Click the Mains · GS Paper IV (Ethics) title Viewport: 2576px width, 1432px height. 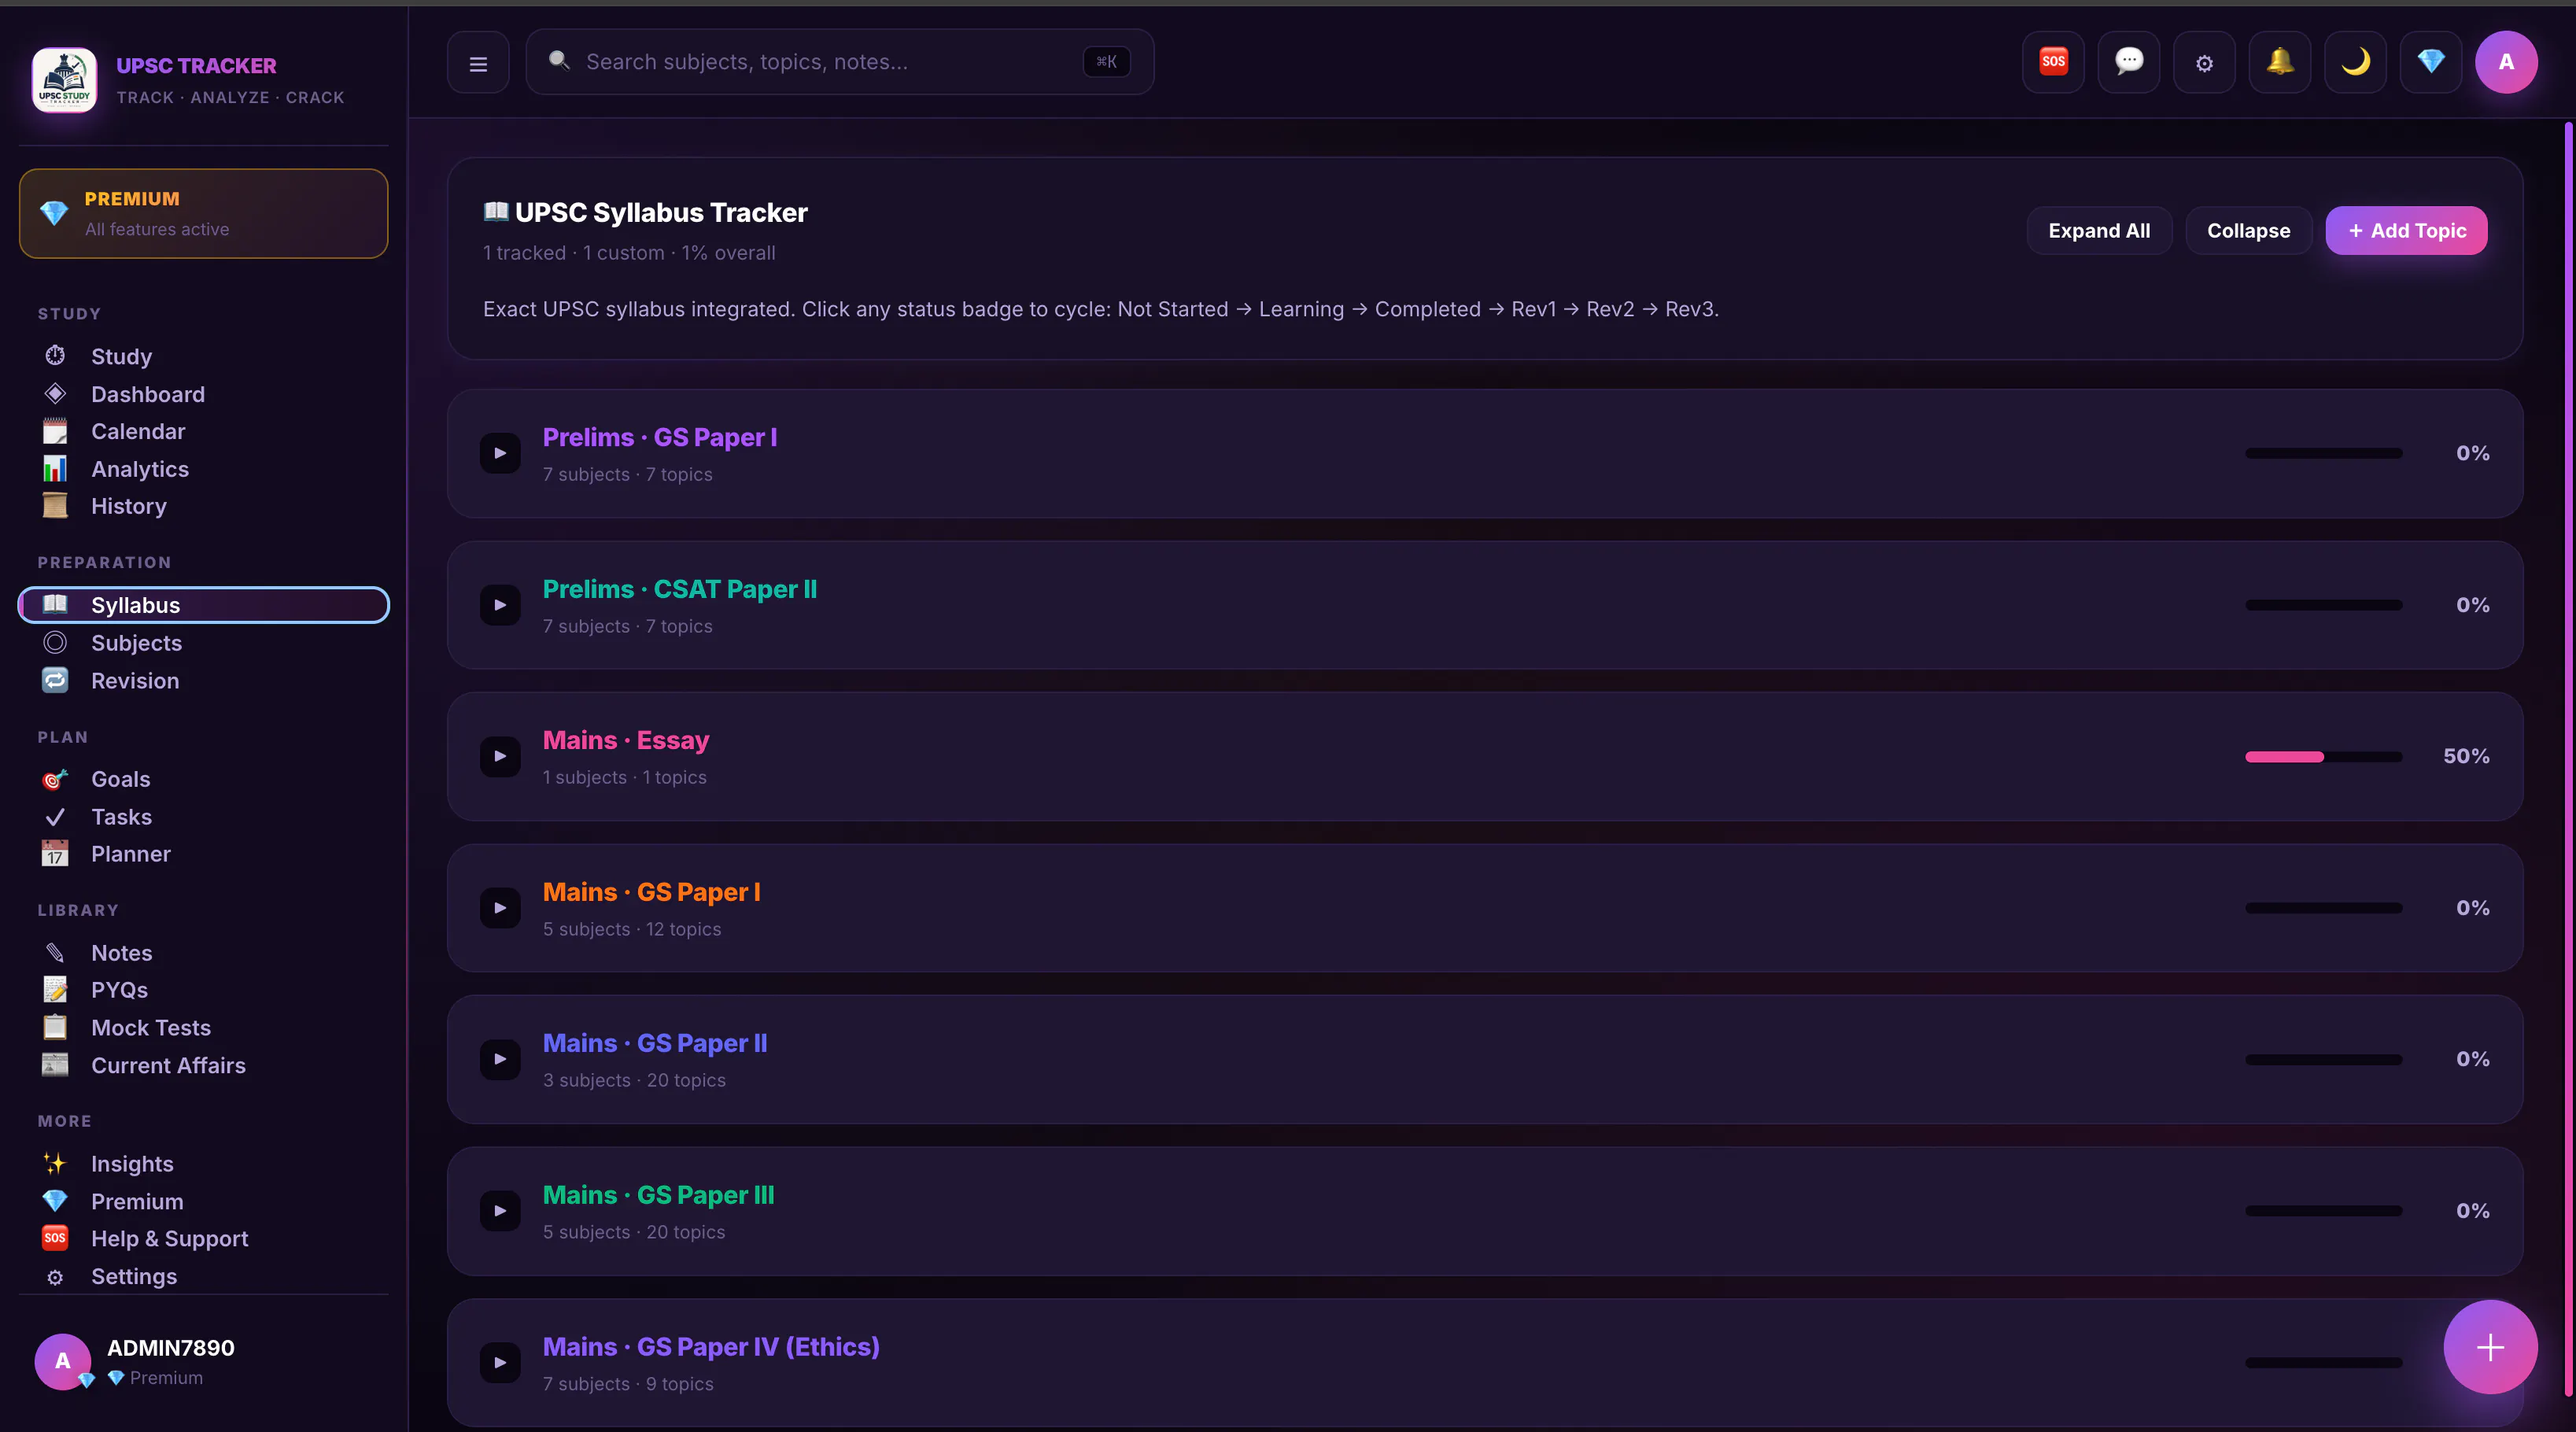tap(711, 1346)
